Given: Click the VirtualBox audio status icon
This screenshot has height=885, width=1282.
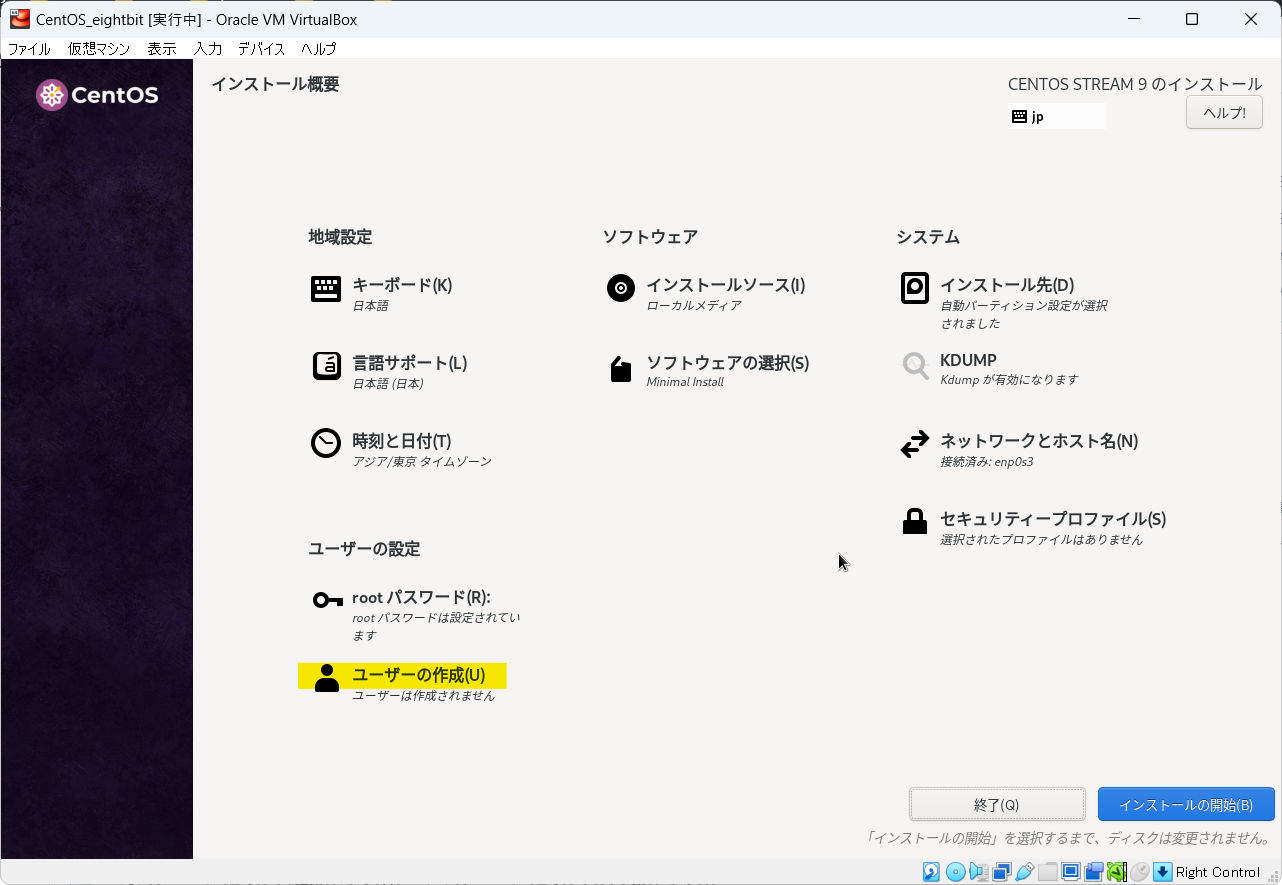Looking at the screenshot, I should click(979, 872).
